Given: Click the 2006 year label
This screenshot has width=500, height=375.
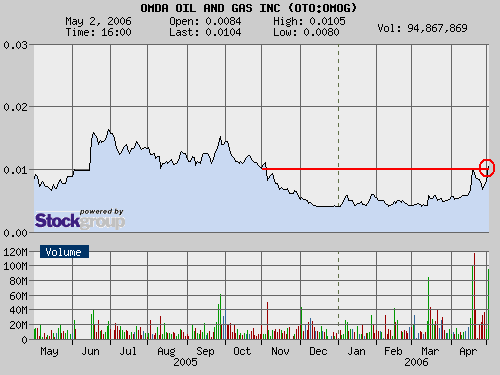Looking at the screenshot, I should click(416, 362).
